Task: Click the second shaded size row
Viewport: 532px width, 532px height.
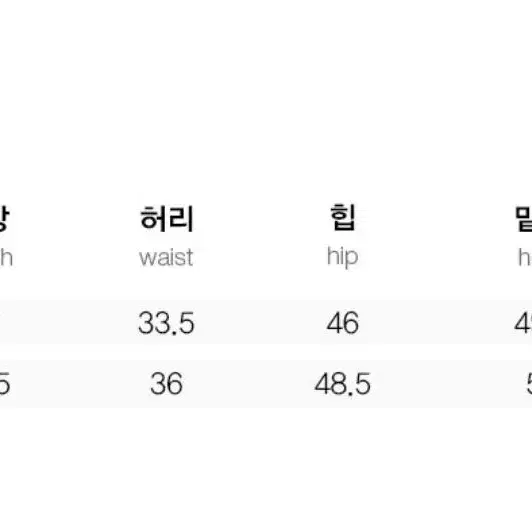Action: (266, 384)
